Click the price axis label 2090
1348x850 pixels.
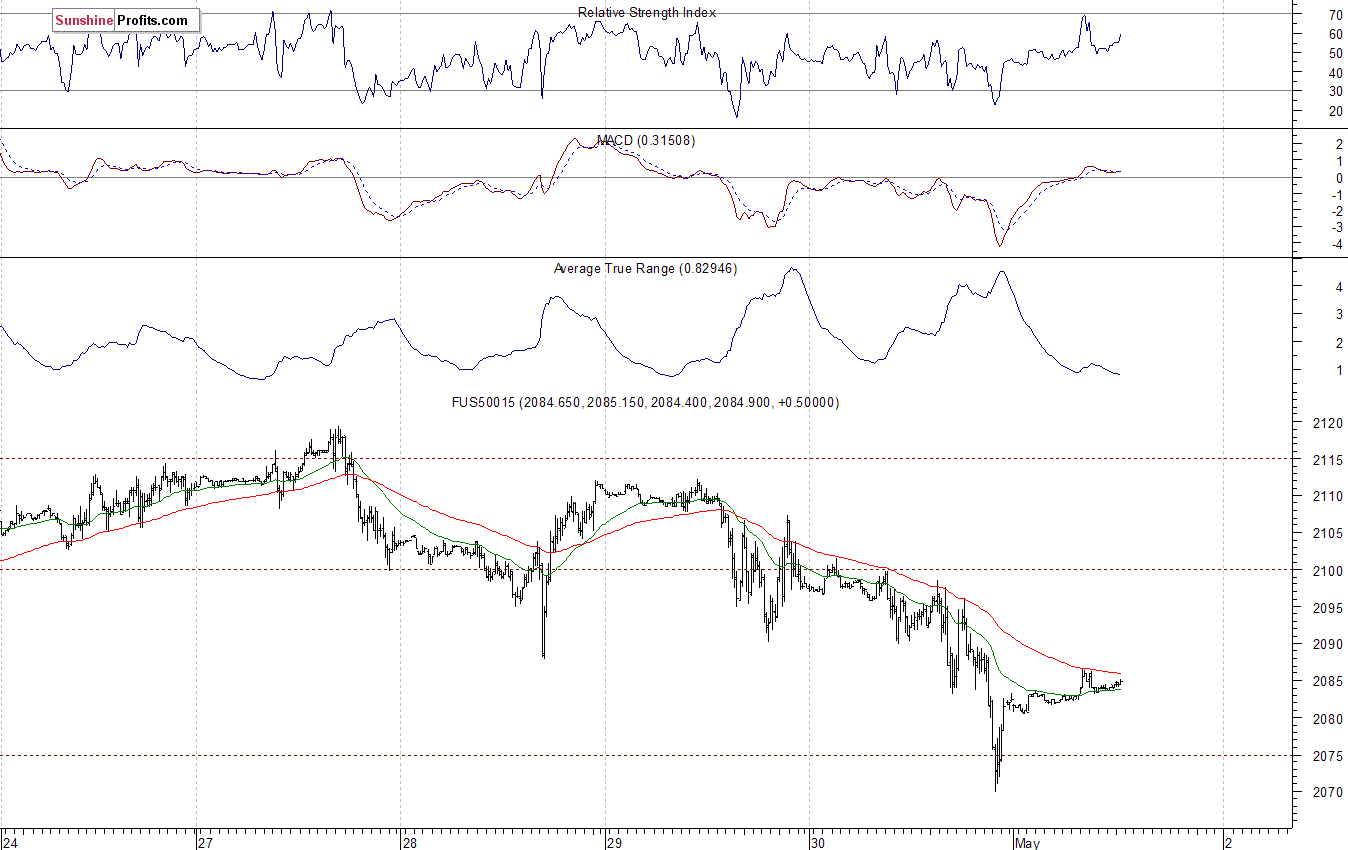(1327, 645)
